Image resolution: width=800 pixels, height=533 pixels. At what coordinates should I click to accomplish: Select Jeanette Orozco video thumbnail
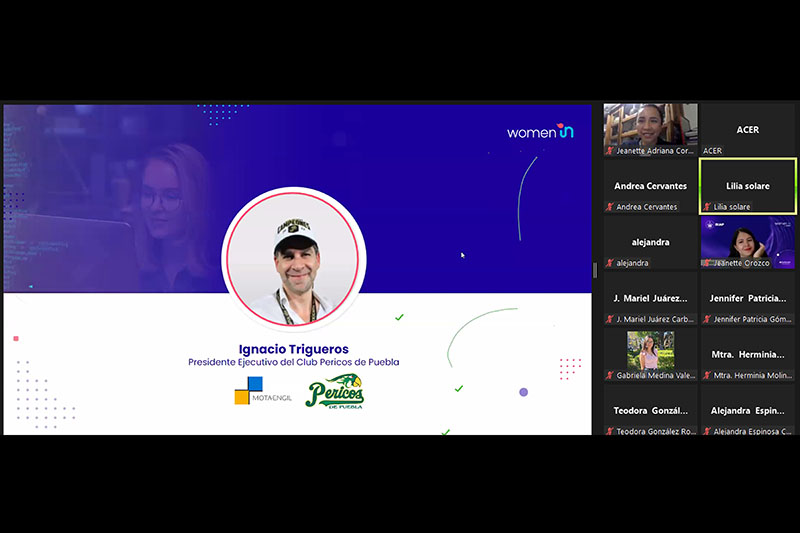click(x=747, y=242)
